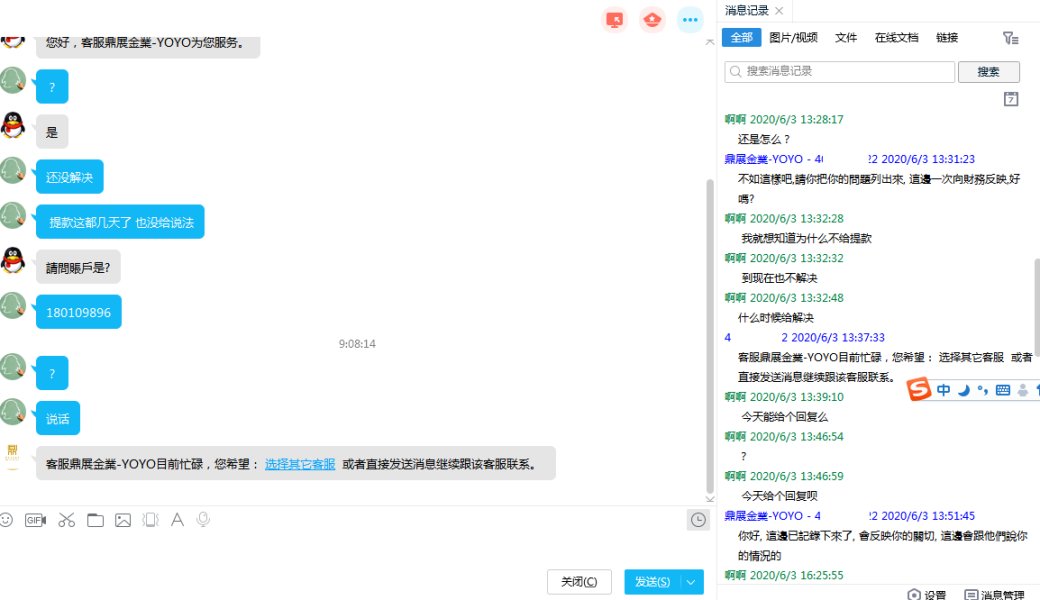The height and width of the screenshot is (600, 1040).
Task: Click the window shake icon
Action: tap(151, 520)
